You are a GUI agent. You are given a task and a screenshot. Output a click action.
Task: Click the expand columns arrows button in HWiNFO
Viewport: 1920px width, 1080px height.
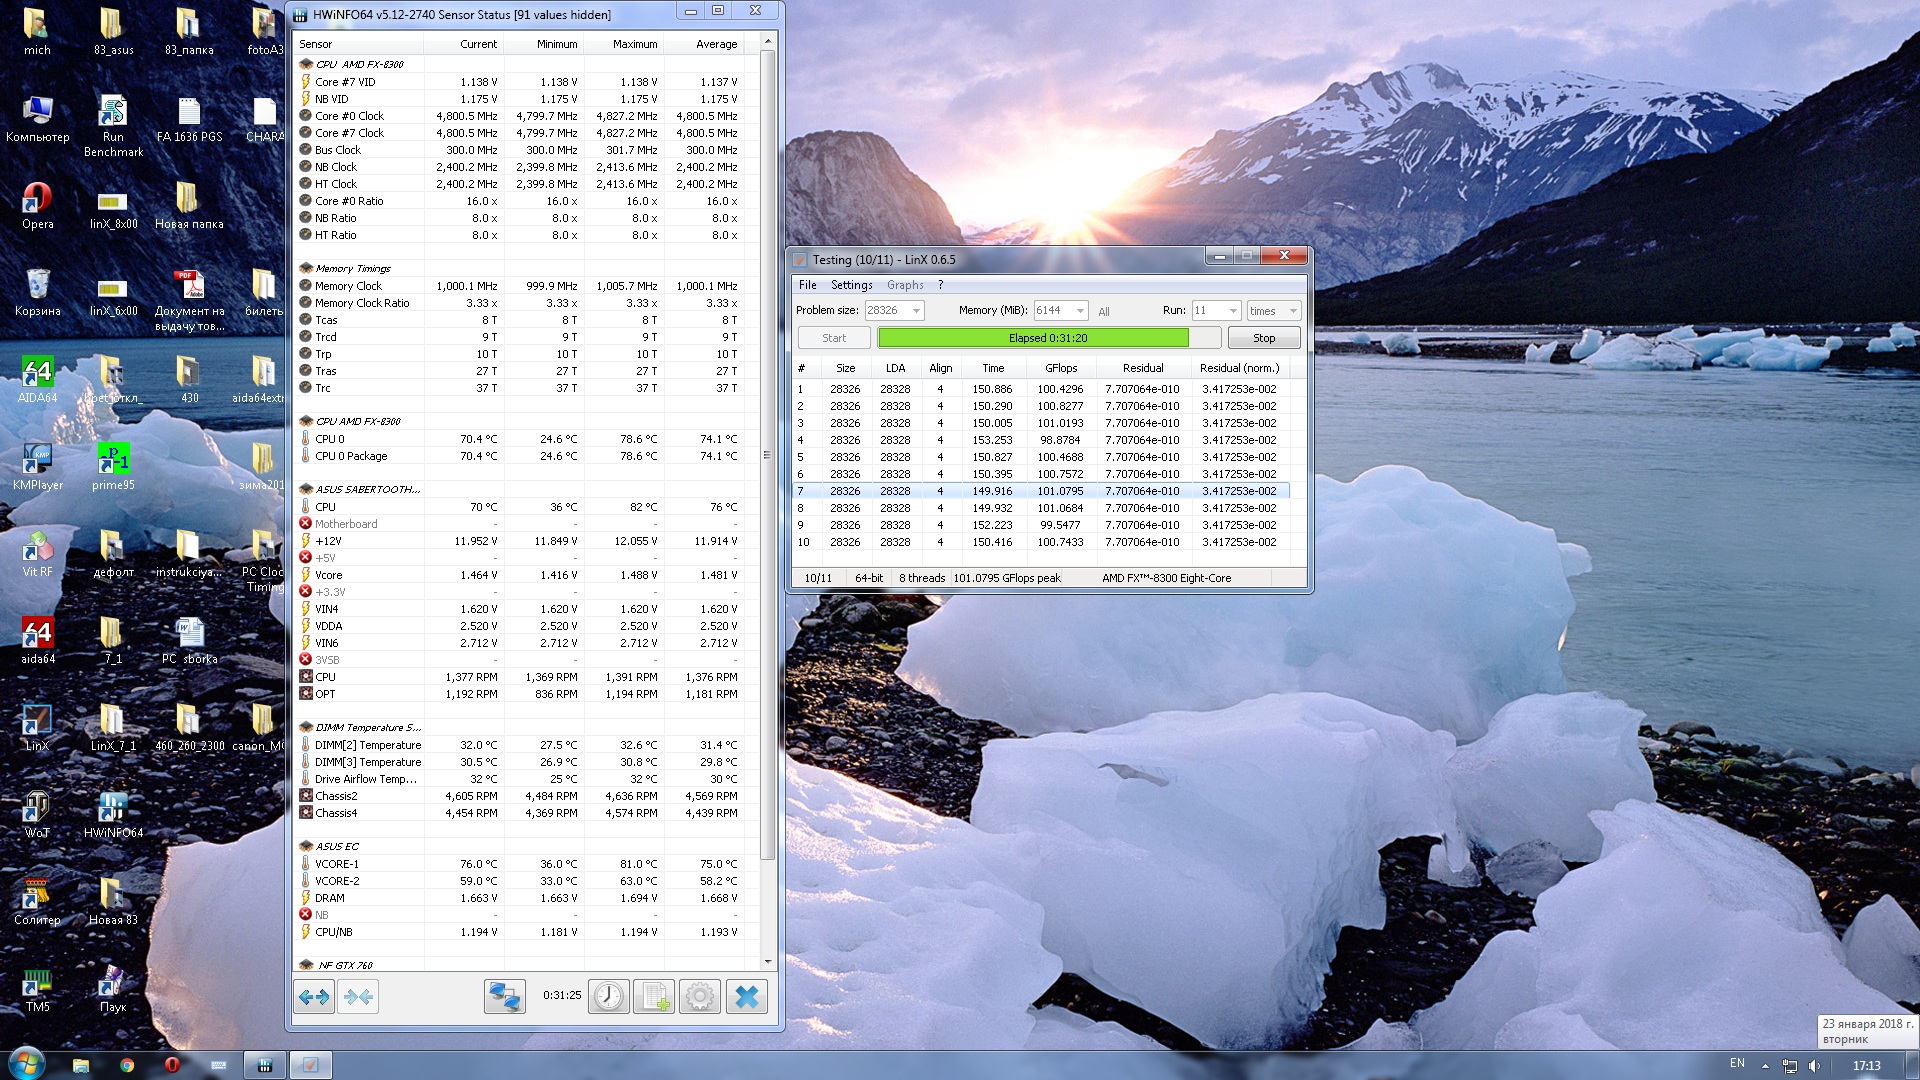click(x=314, y=997)
